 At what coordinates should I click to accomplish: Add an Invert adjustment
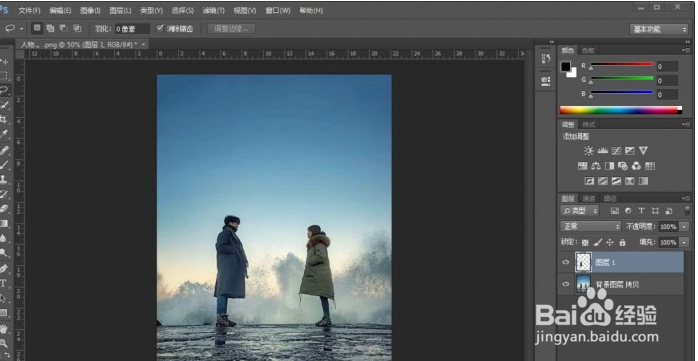[x=589, y=181]
